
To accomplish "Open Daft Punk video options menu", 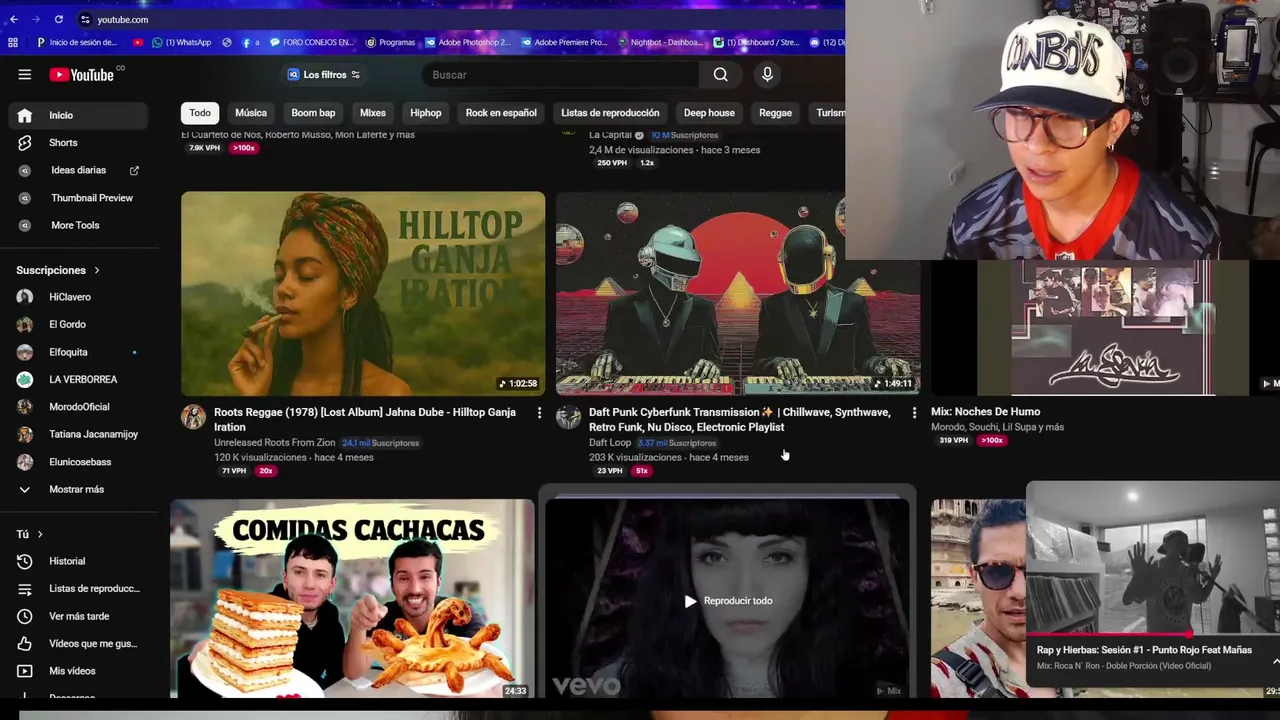I will pos(914,413).
